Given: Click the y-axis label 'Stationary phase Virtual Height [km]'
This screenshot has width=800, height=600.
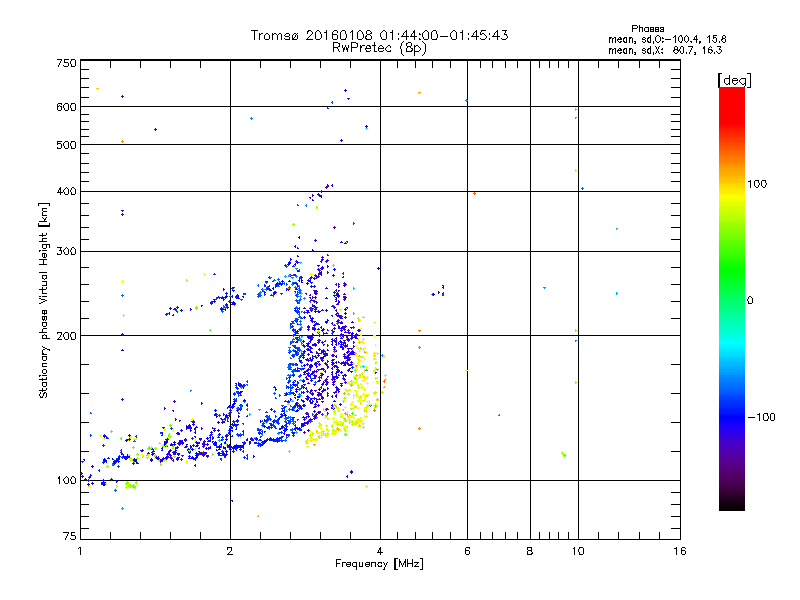Looking at the screenshot, I should coord(43,300).
